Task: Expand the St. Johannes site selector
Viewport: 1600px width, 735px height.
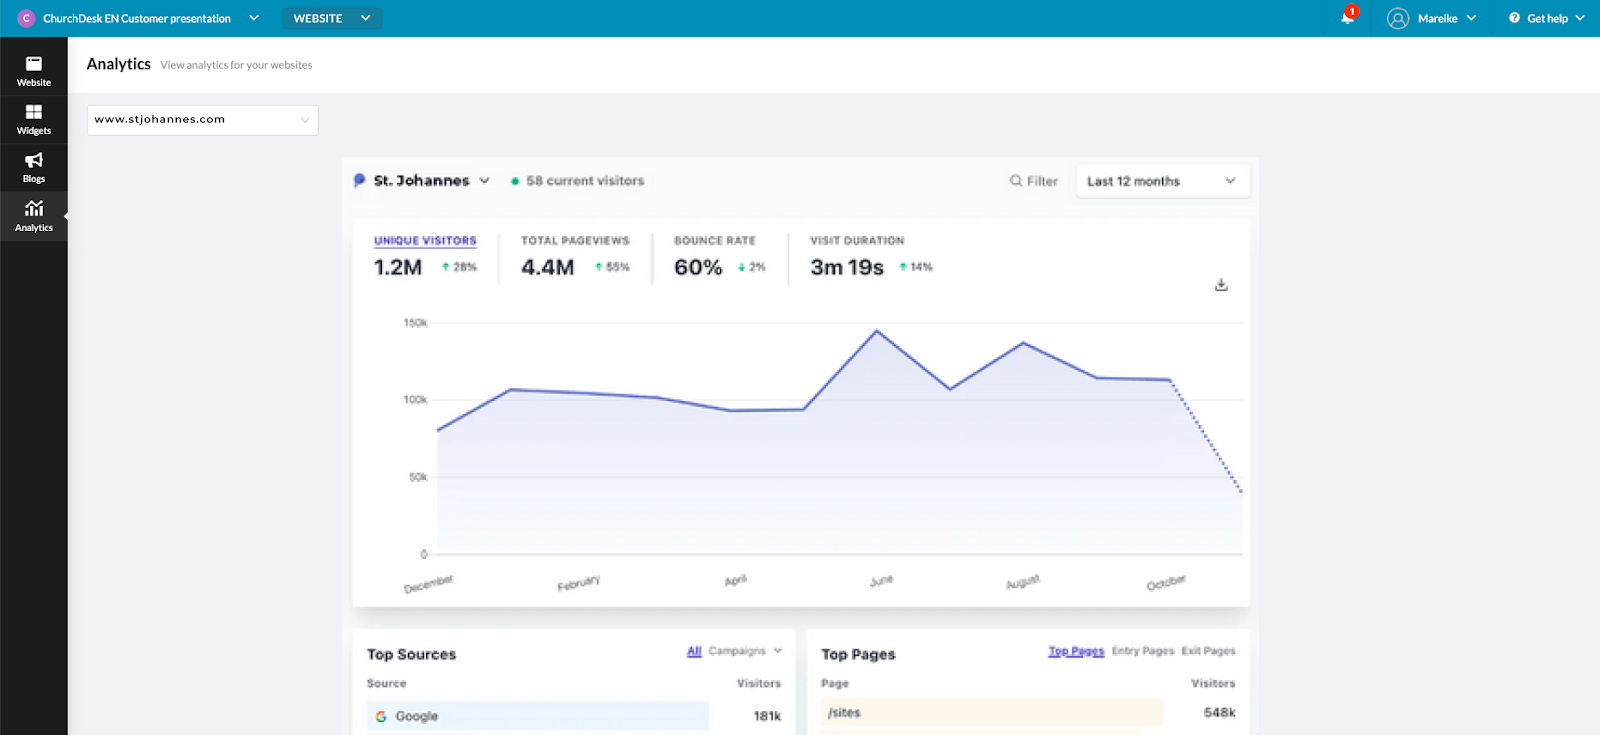Action: 431,181
